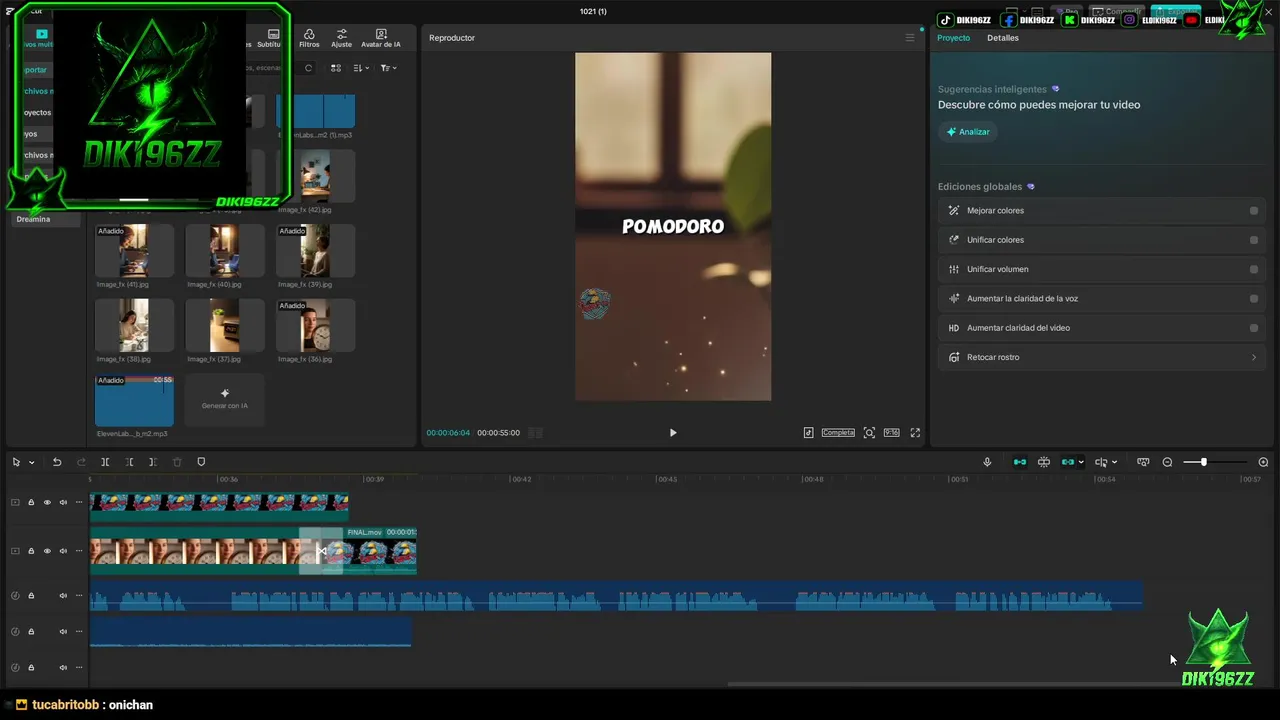Screen dimensions: 1280x720
Task: Enter fullscreen preview in the player
Action: coord(915,433)
